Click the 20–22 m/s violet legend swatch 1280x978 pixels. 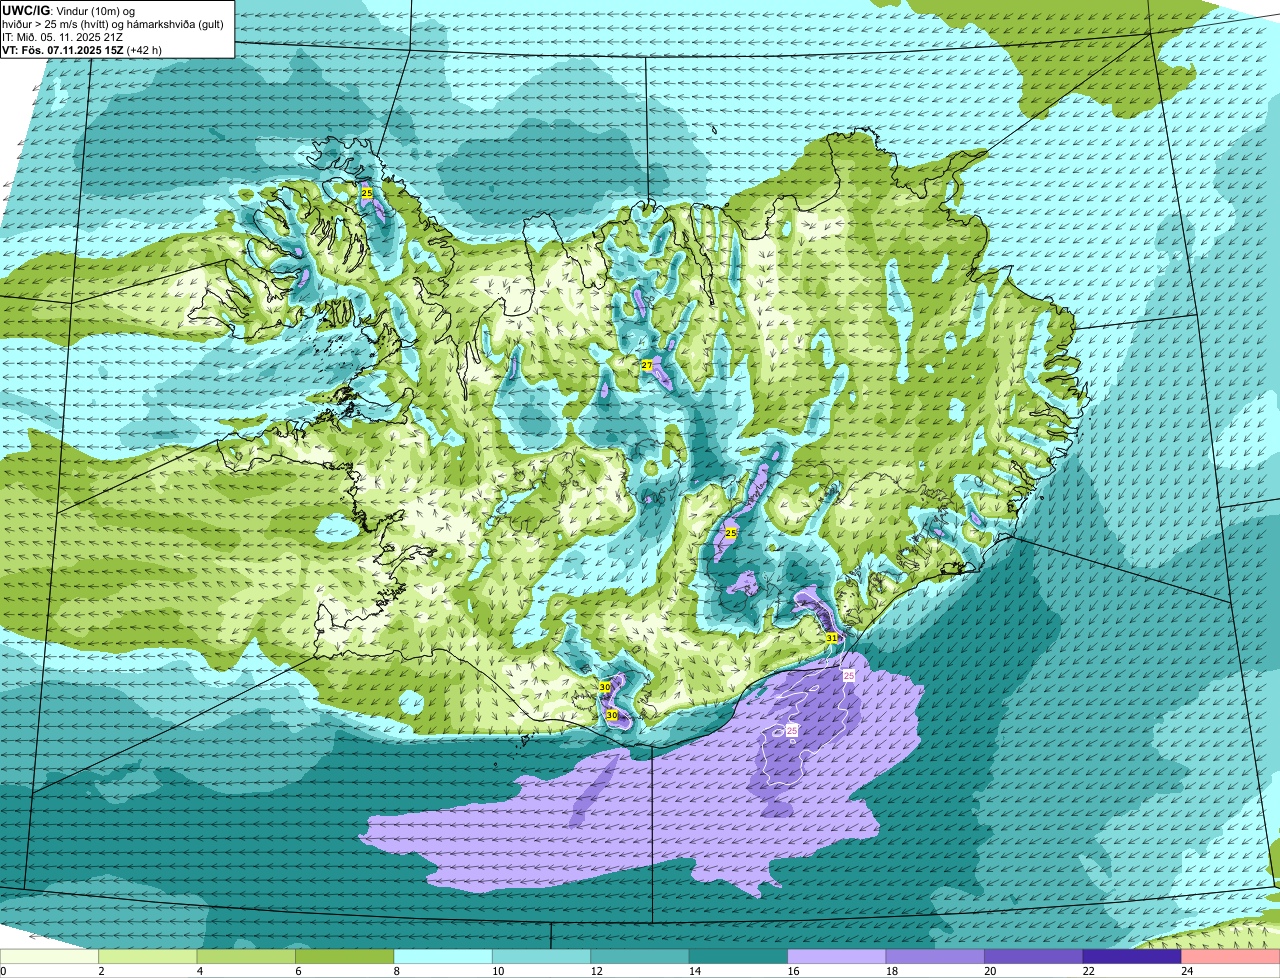(x=1034, y=956)
